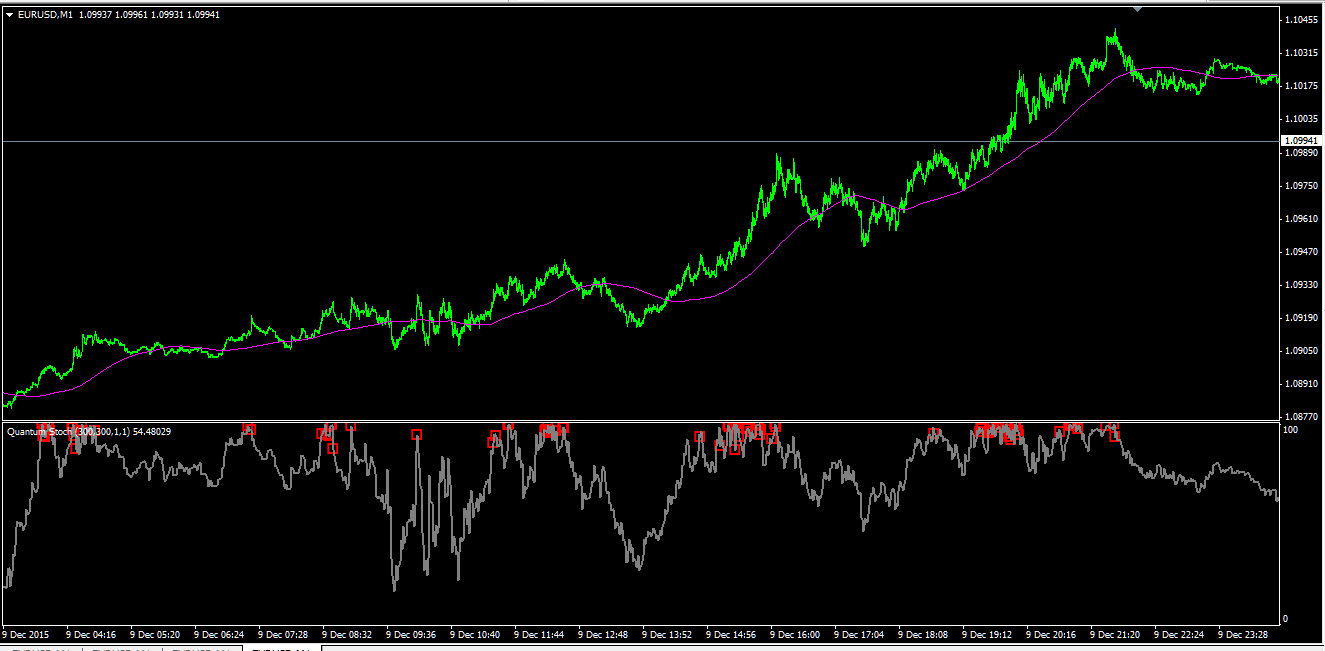Image resolution: width=1325 pixels, height=651 pixels.
Task: Click the 1.10035 price scale value
Action: click(x=1303, y=119)
